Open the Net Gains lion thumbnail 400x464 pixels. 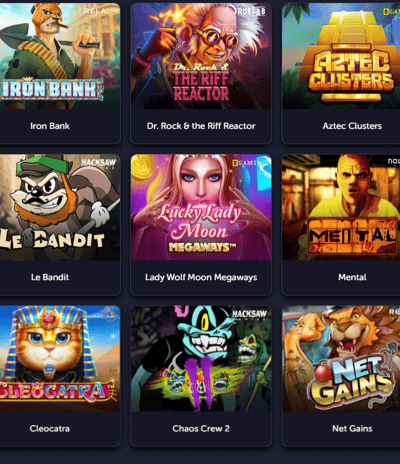pos(341,358)
